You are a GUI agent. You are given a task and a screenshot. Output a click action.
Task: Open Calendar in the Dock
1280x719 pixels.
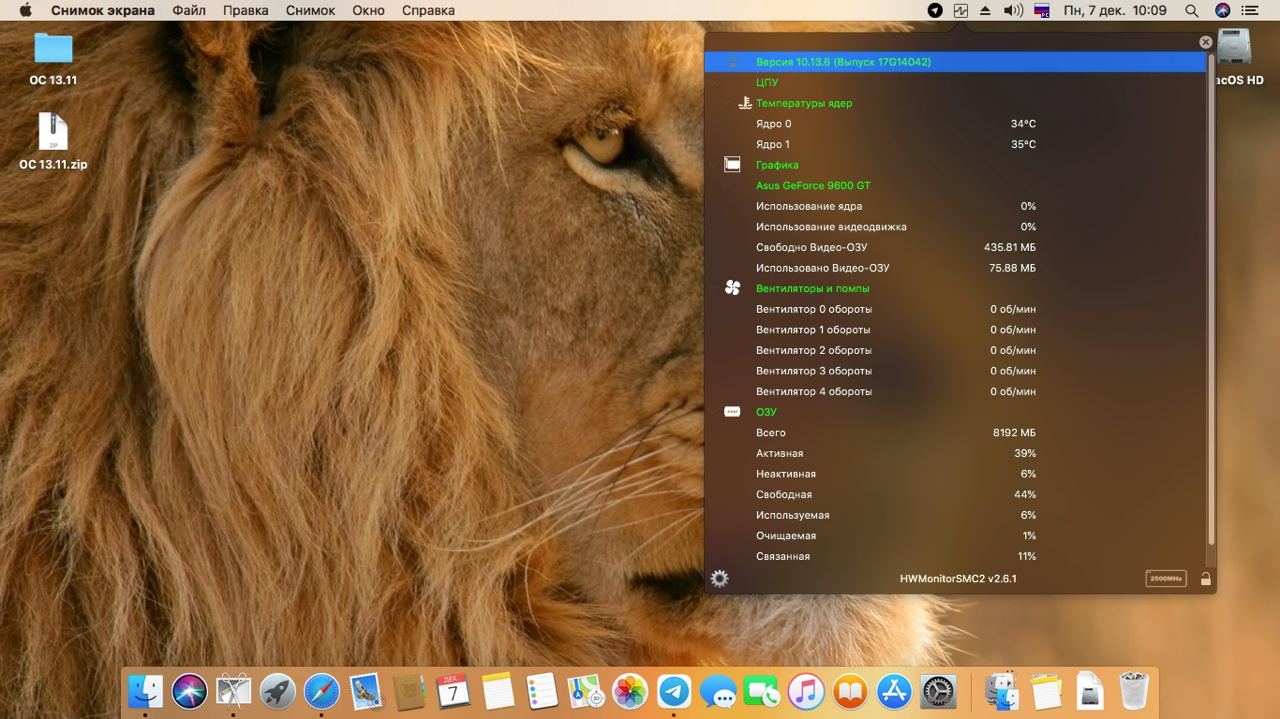click(x=453, y=691)
